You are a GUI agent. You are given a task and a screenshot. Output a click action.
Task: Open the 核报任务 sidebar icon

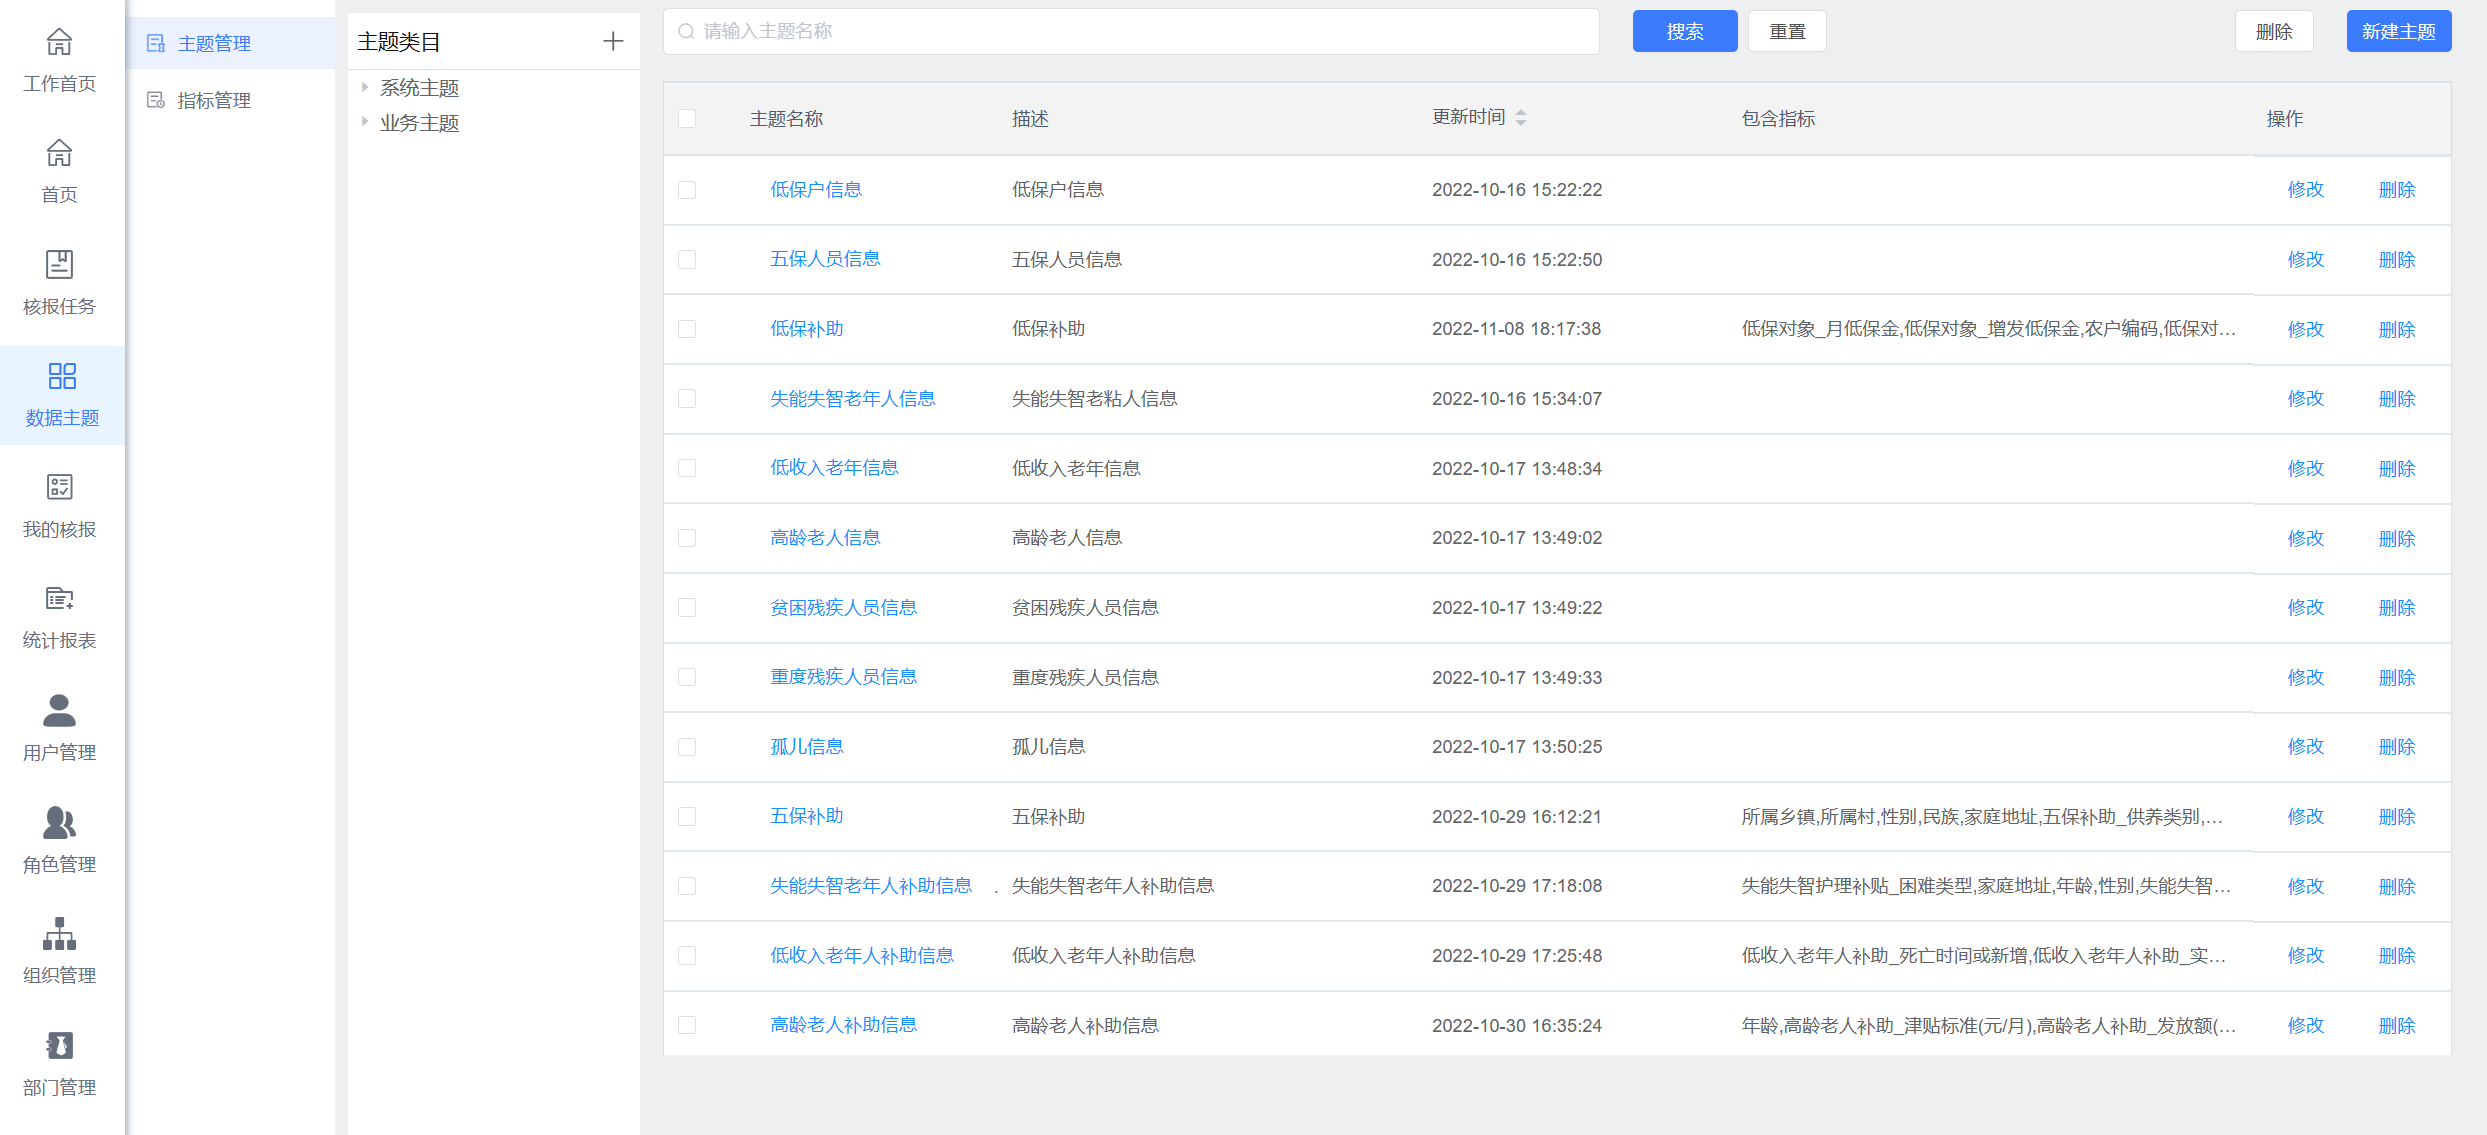point(59,265)
